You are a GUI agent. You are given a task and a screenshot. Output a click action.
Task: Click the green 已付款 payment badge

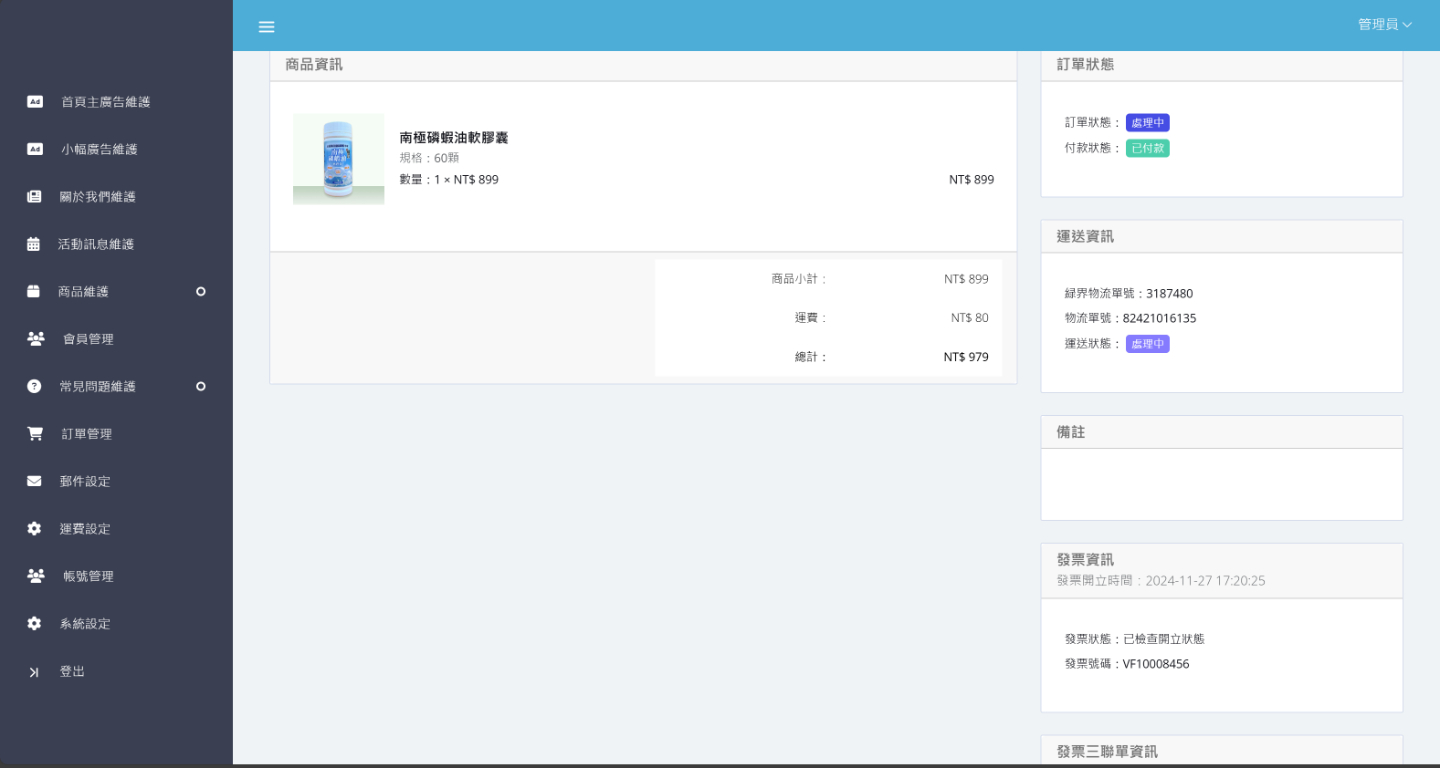click(1147, 148)
